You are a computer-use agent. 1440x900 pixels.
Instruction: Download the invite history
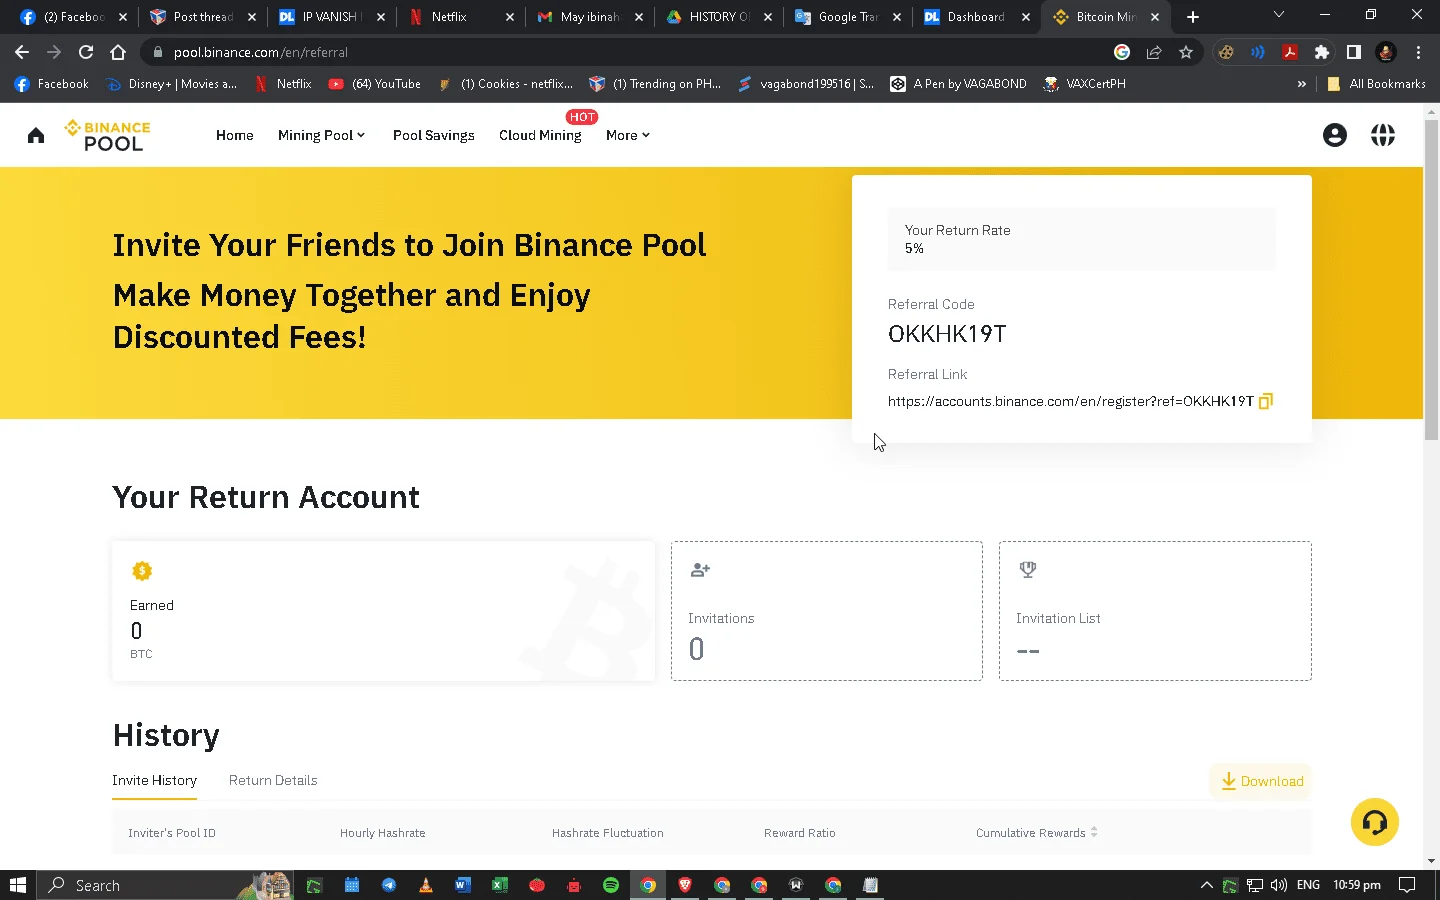[1262, 781]
